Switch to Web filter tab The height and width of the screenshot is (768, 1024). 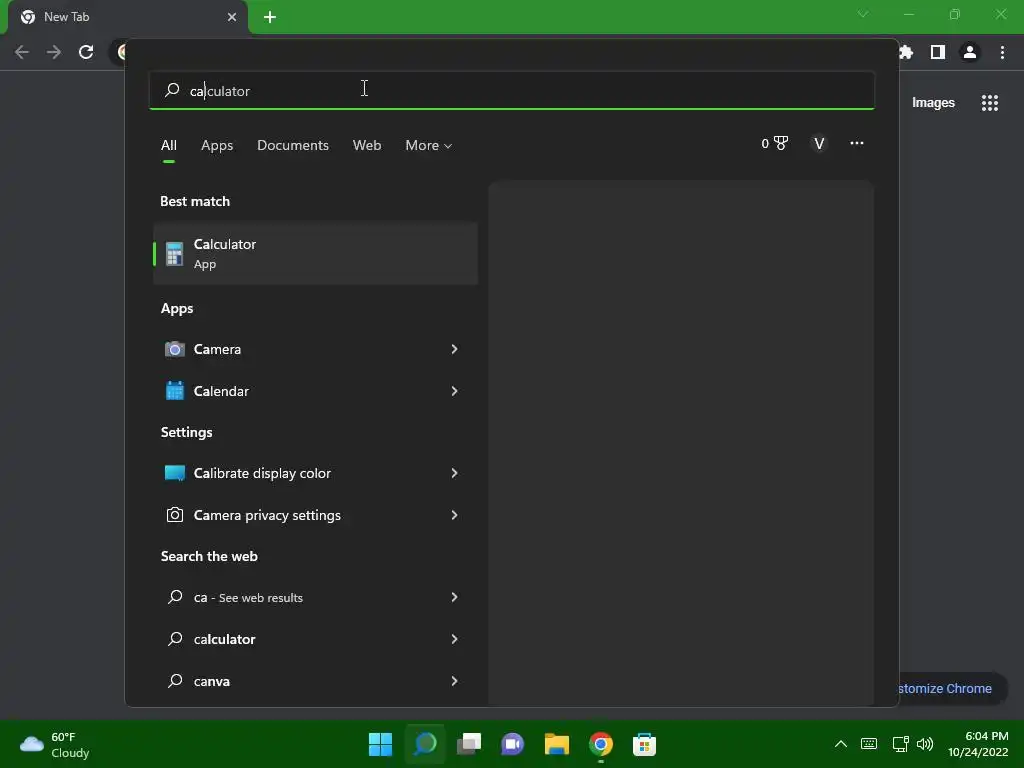coord(367,145)
